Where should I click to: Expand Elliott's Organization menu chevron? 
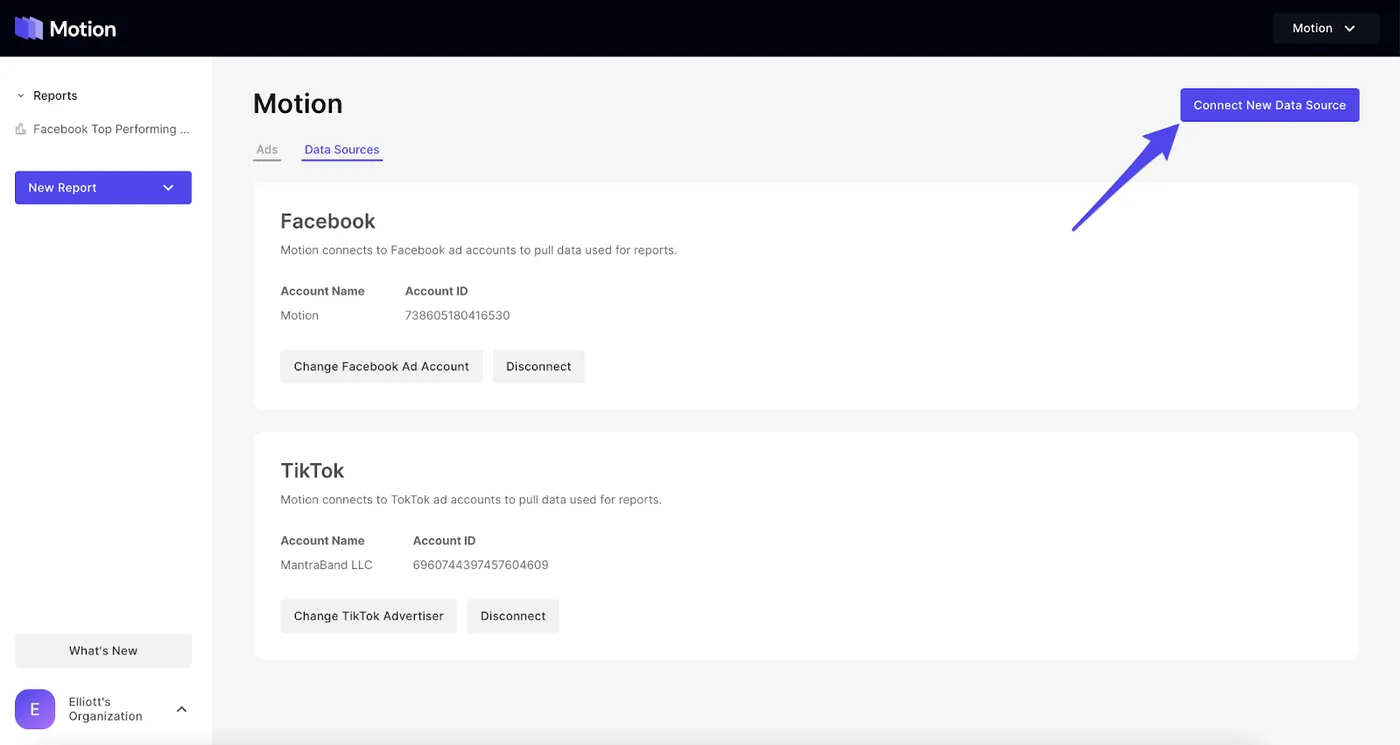[x=181, y=709]
